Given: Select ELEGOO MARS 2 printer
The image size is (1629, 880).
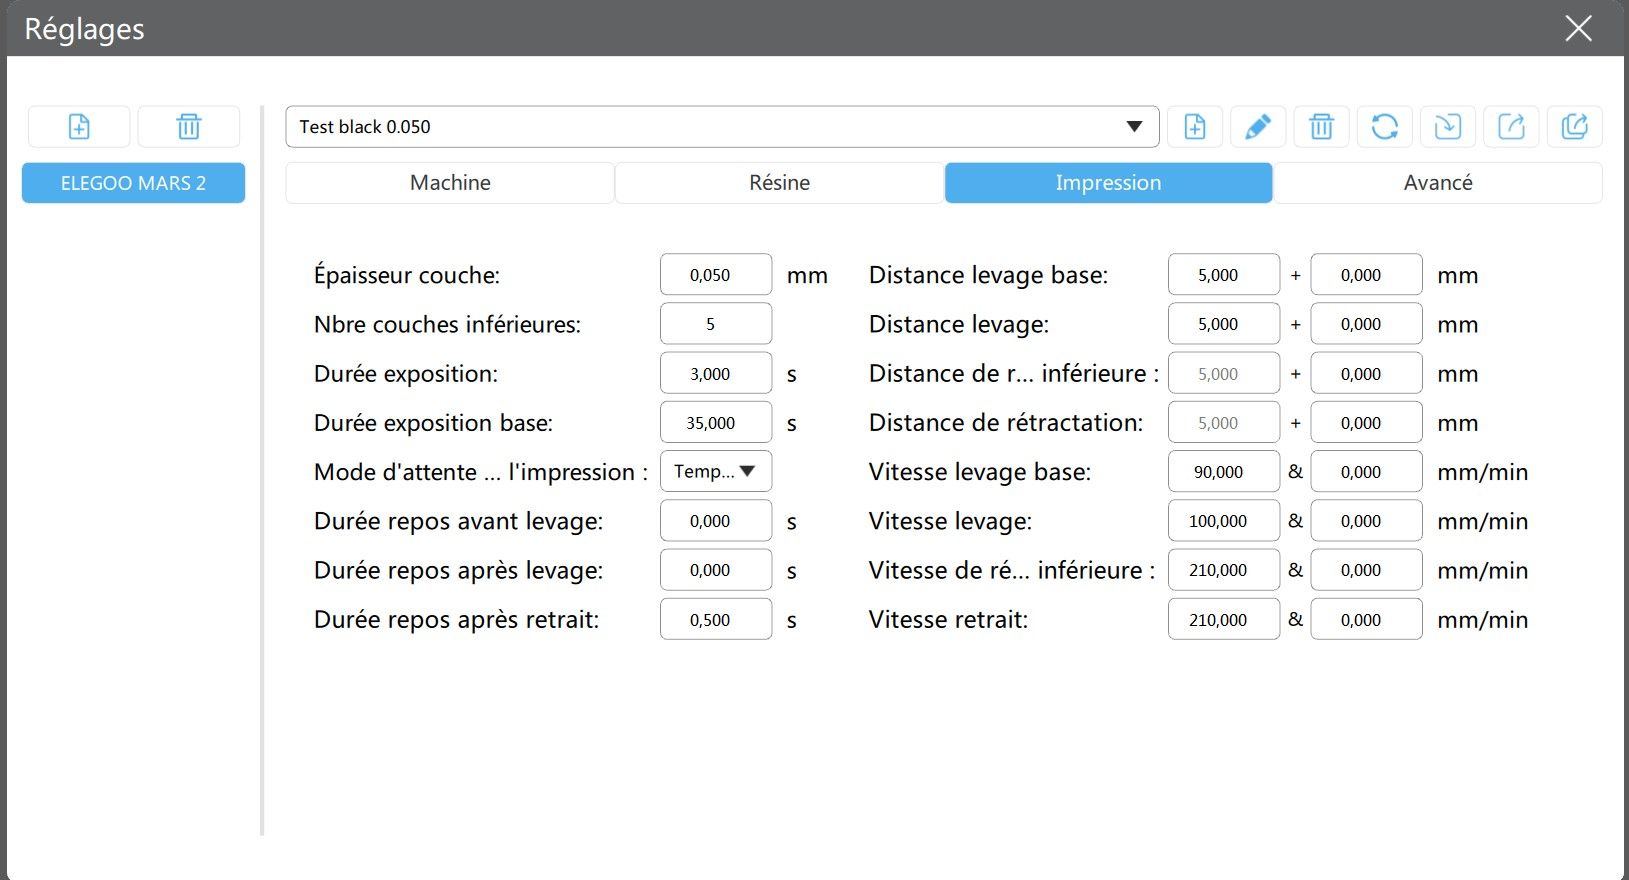Looking at the screenshot, I should pyautogui.click(x=133, y=183).
